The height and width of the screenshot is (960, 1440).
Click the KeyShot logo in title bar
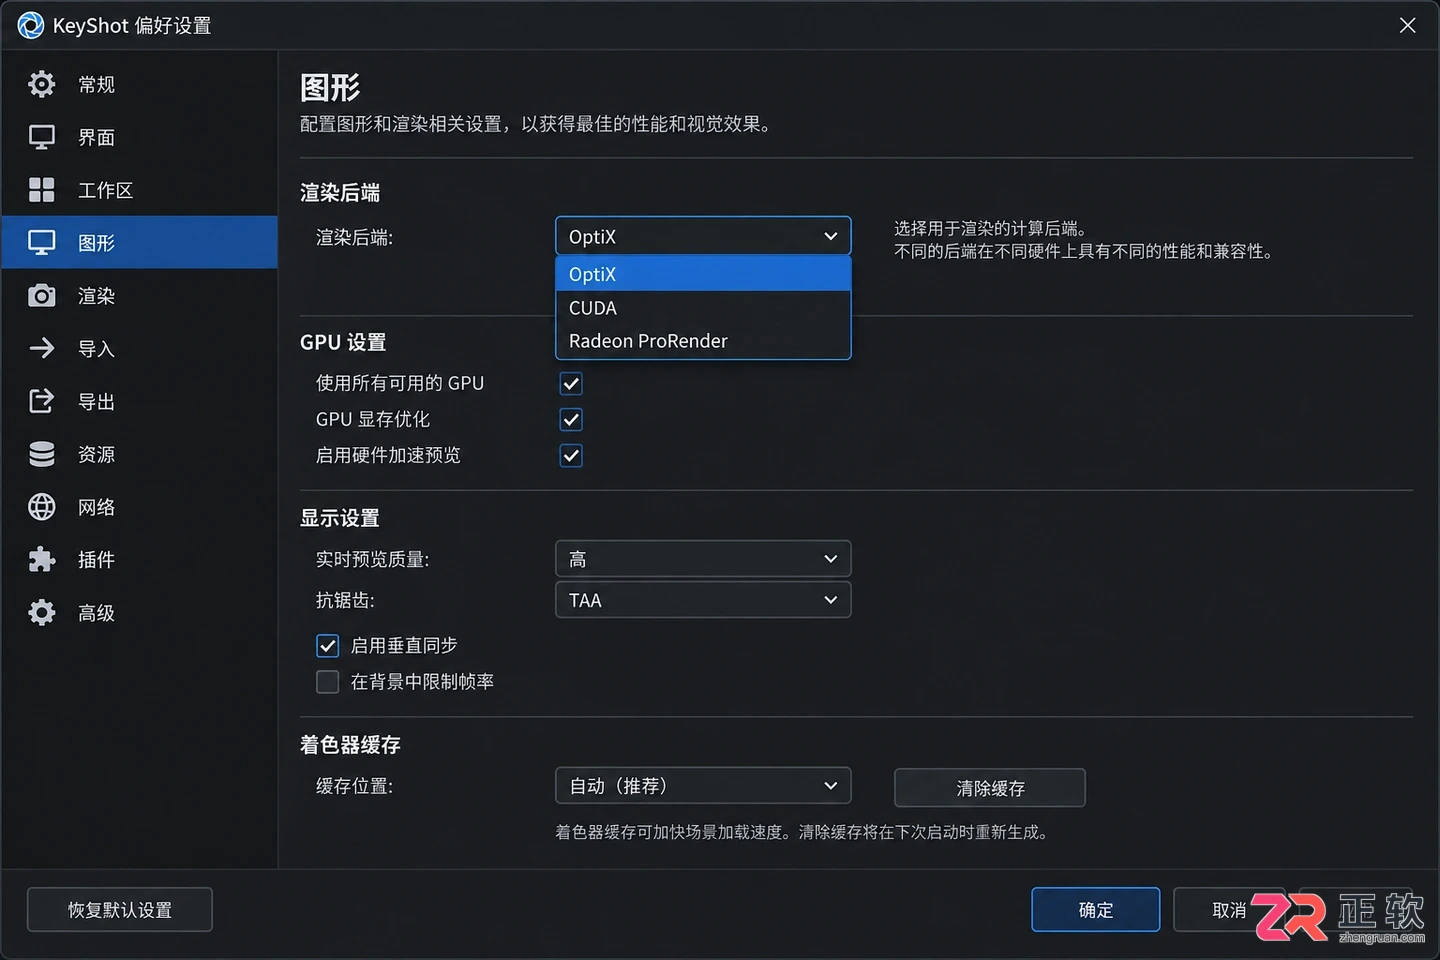pos(31,25)
